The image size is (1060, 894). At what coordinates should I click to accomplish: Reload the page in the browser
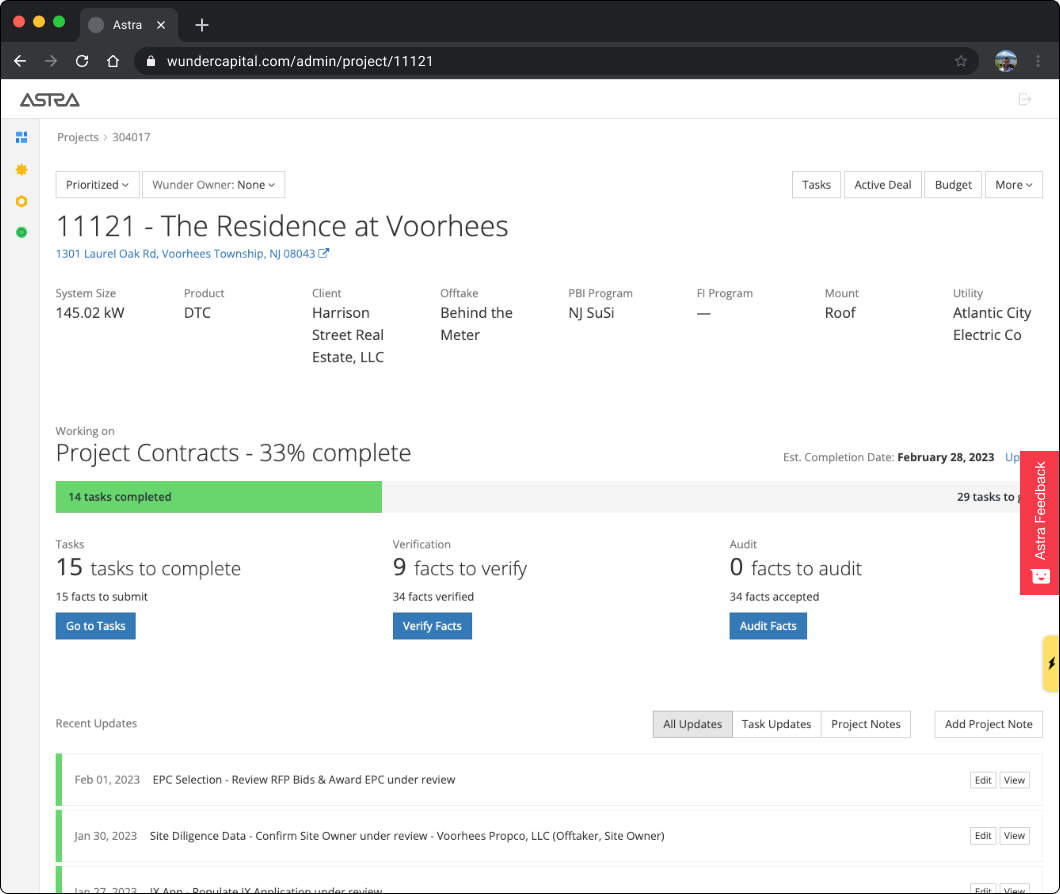point(82,61)
